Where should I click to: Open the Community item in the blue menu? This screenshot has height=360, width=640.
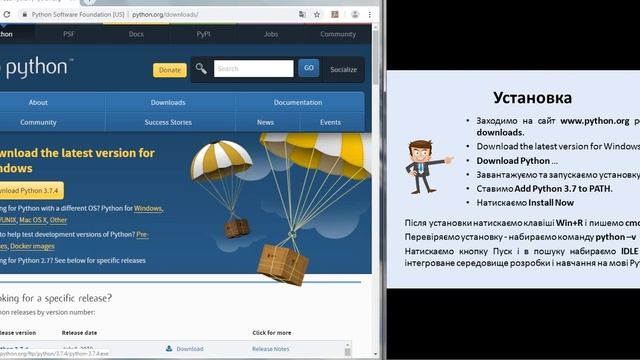pyautogui.click(x=38, y=122)
